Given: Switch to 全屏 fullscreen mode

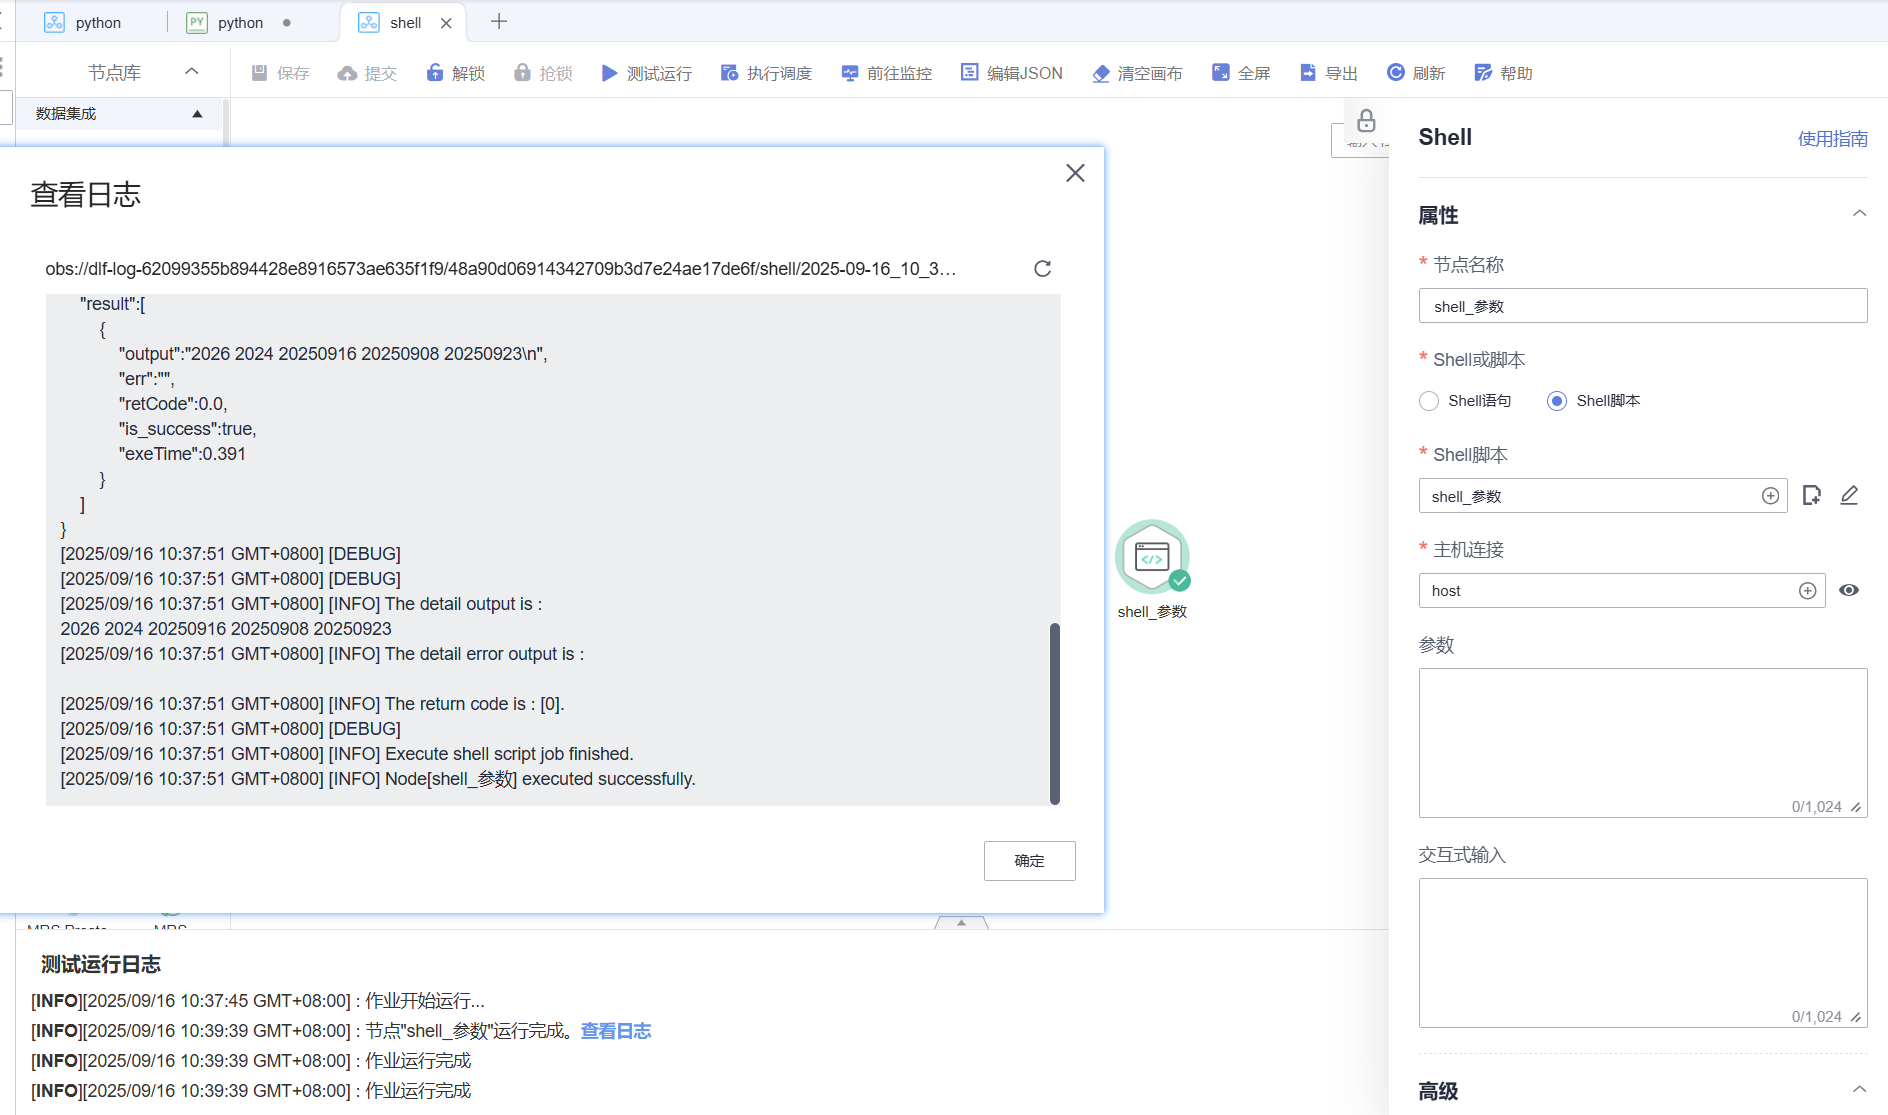Looking at the screenshot, I should (x=1241, y=73).
